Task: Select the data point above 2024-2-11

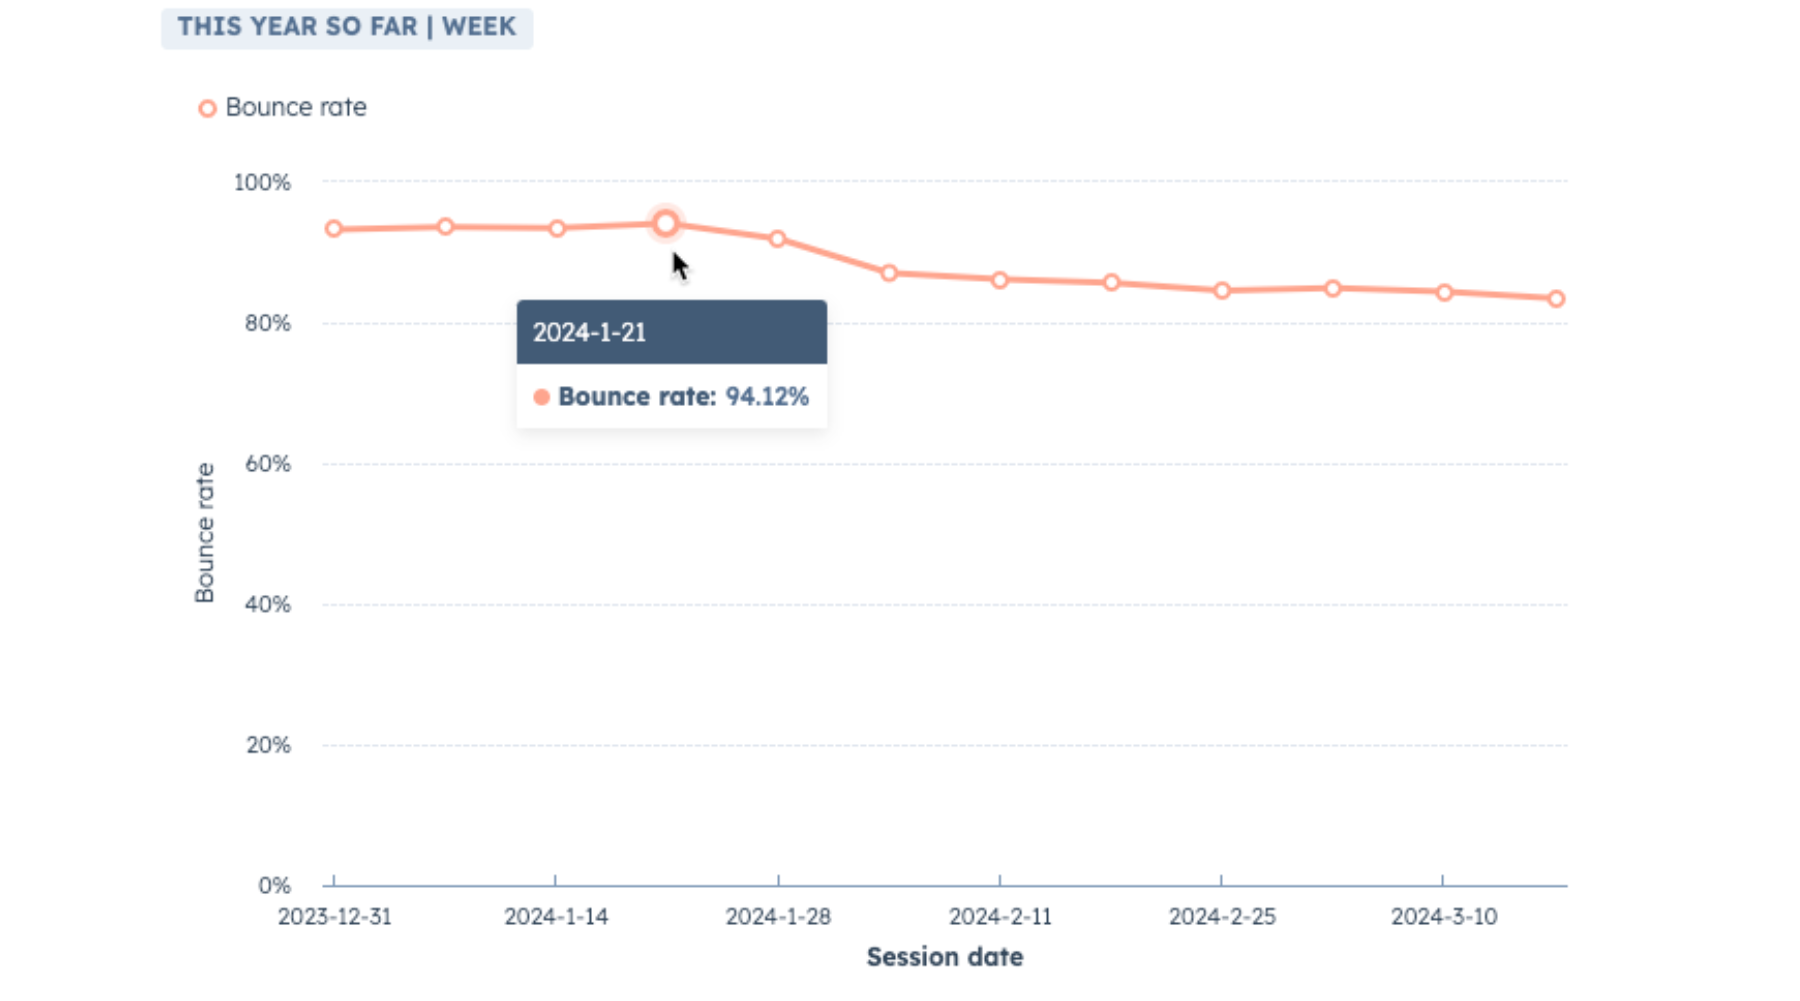Action: pyautogui.click(x=1000, y=281)
